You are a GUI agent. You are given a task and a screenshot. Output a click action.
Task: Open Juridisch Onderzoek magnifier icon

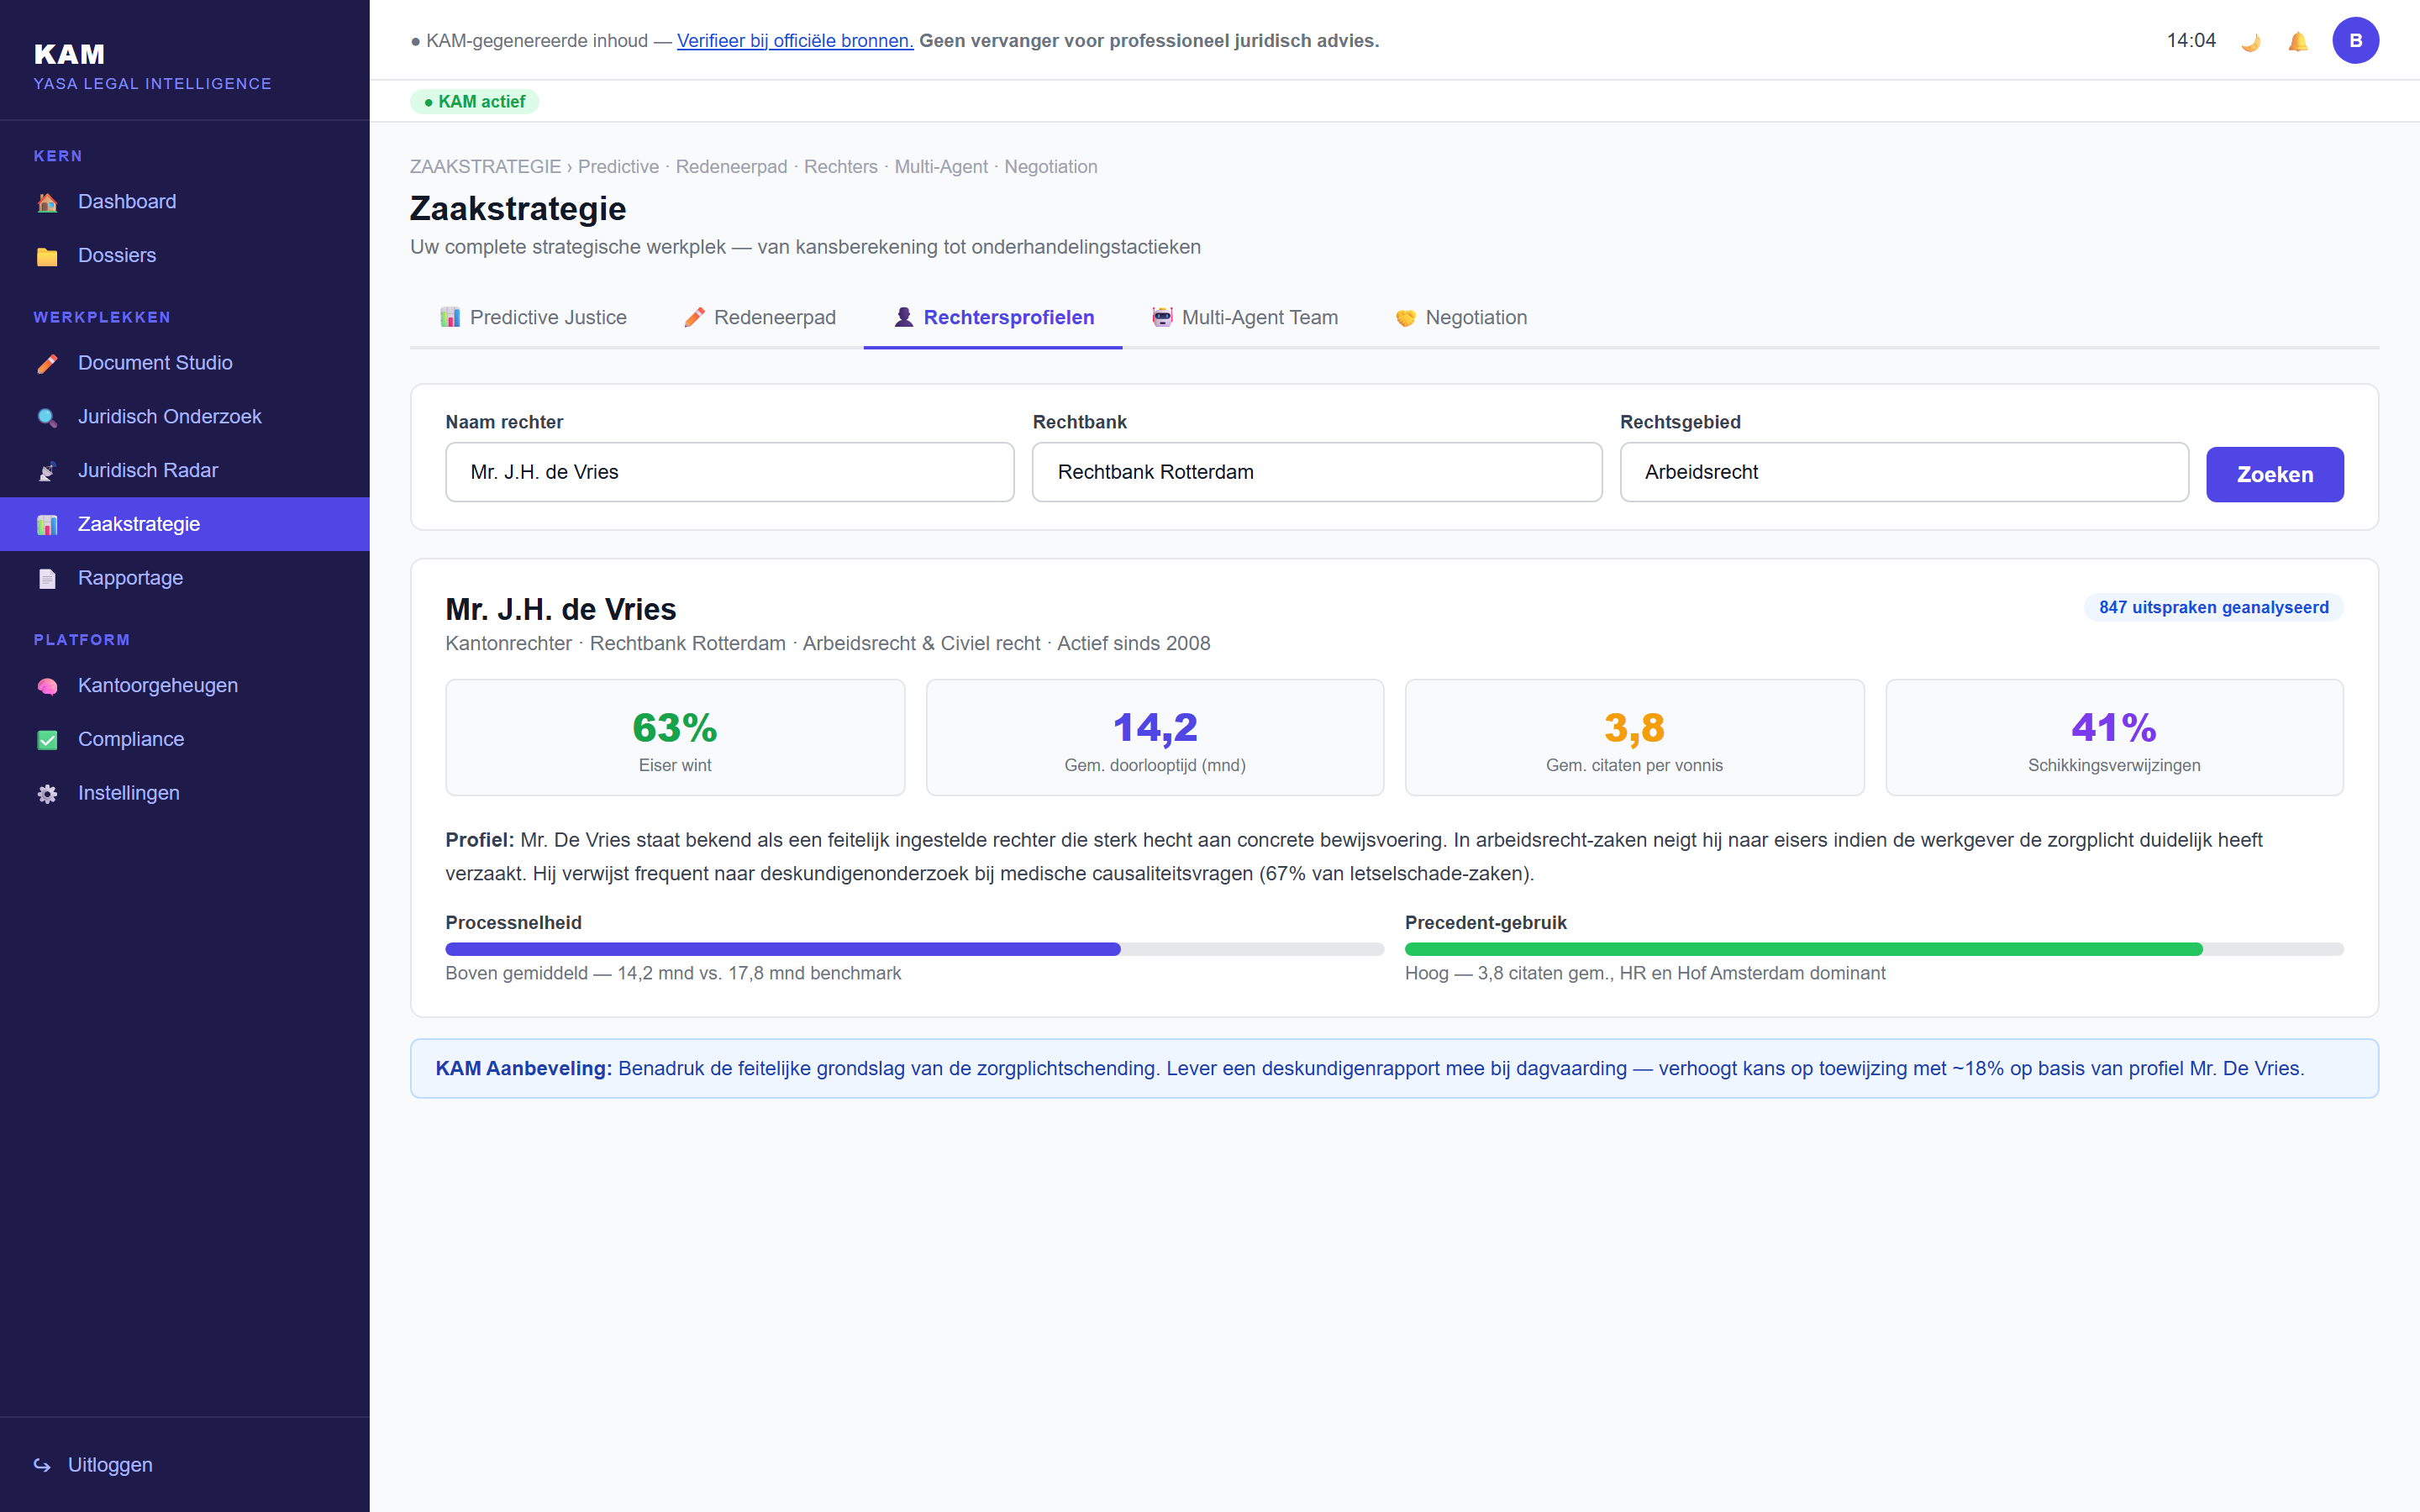(47, 418)
